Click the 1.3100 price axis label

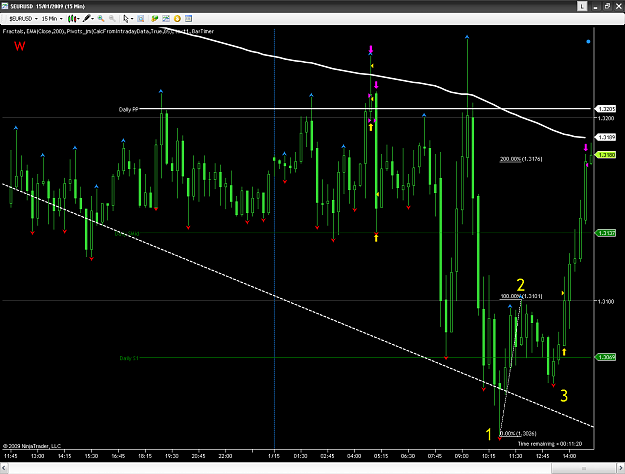click(606, 301)
